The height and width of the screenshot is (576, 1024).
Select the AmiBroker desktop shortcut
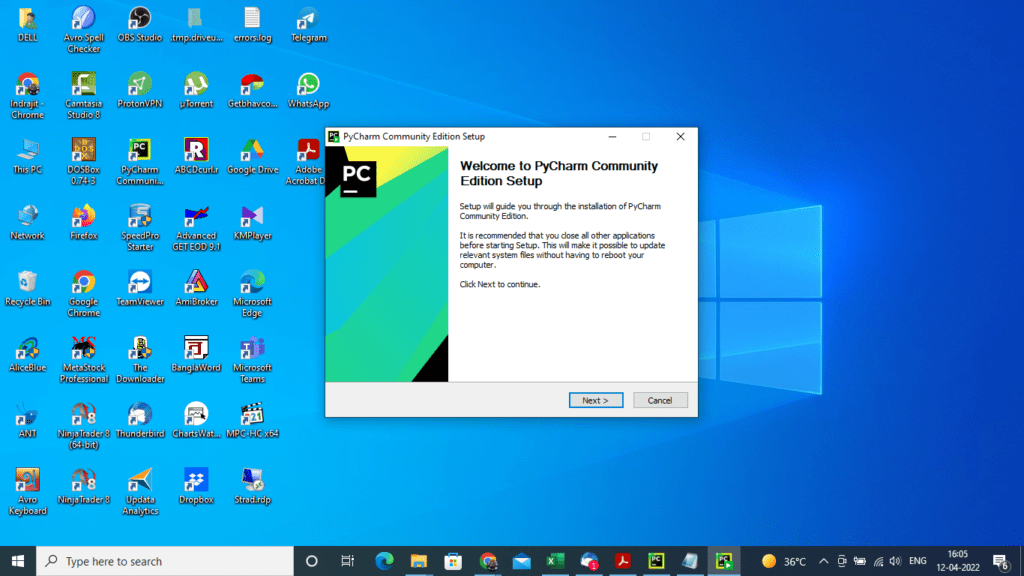coord(196,289)
